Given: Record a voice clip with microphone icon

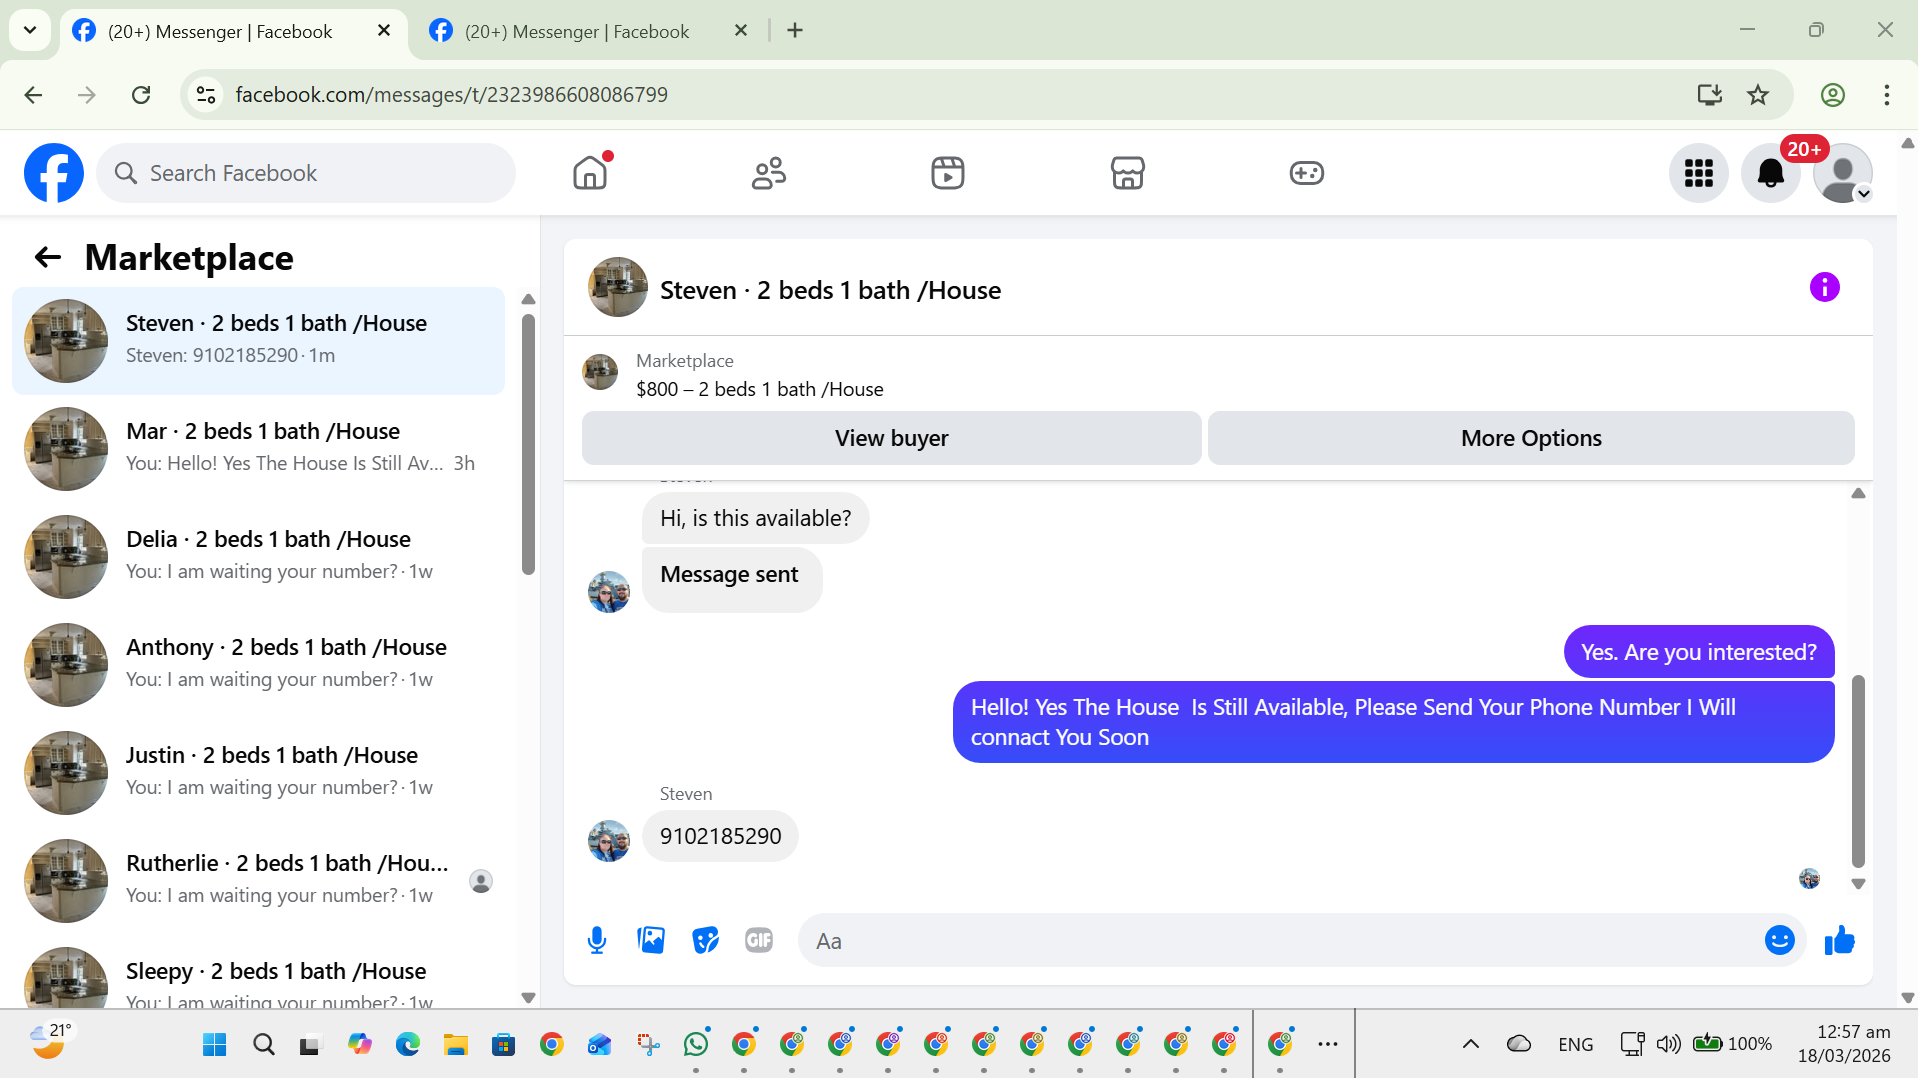Looking at the screenshot, I should (x=597, y=940).
